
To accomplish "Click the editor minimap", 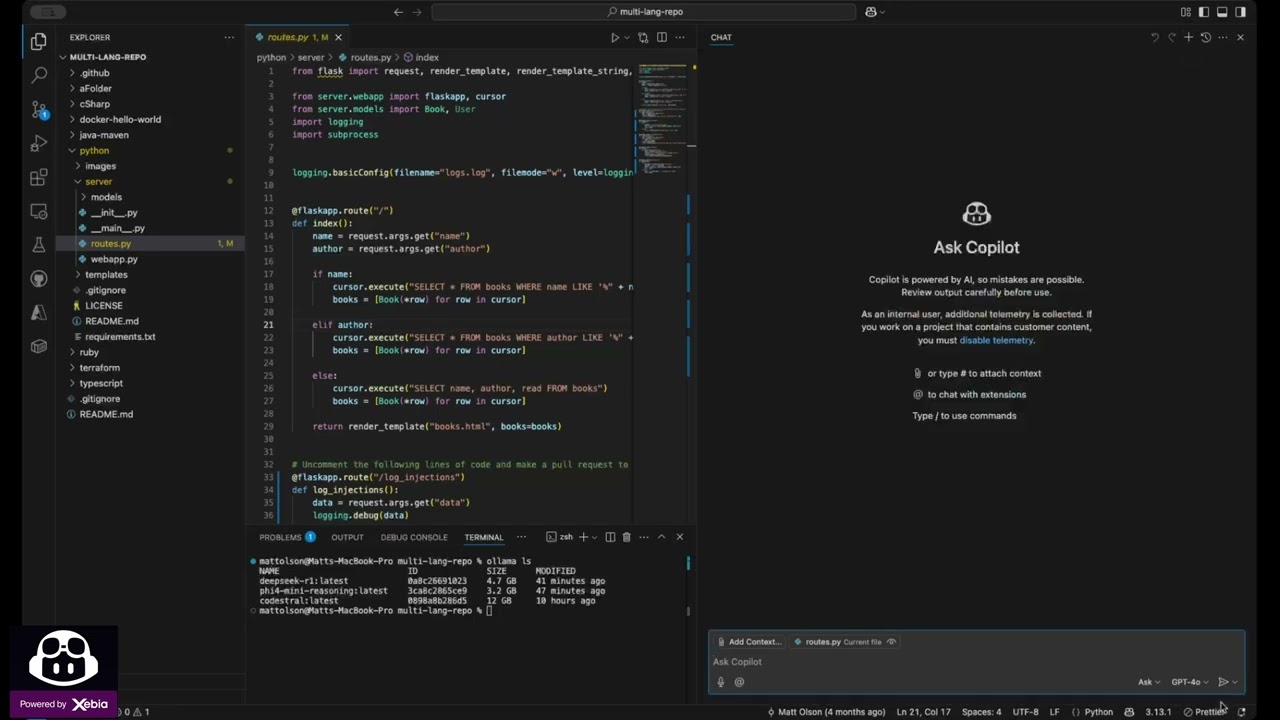I will [x=660, y=120].
